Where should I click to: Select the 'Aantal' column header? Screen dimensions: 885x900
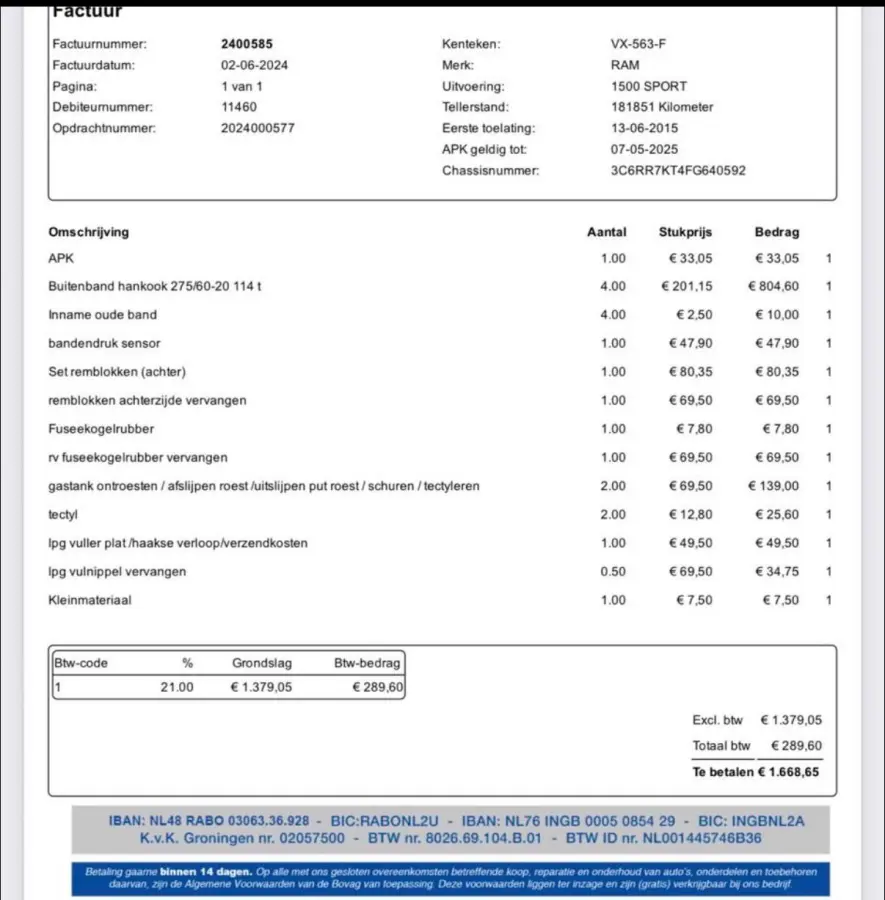pos(607,232)
